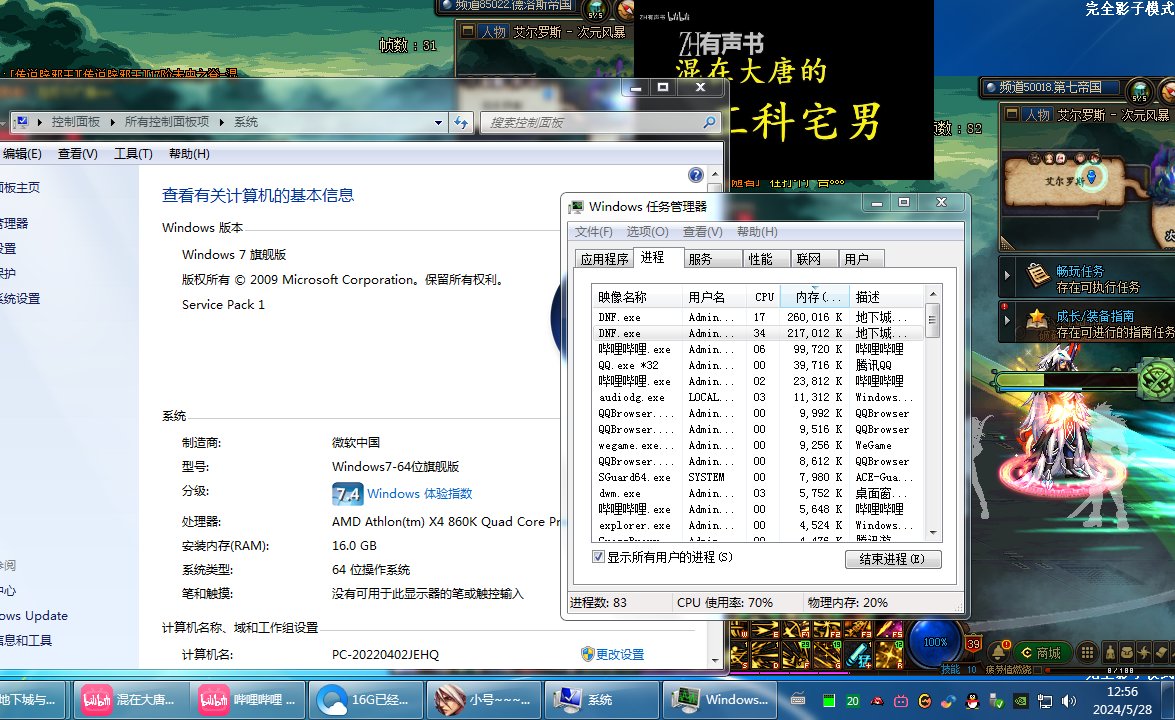
Task: Click the game bell notification icon
Action: [x=997, y=652]
